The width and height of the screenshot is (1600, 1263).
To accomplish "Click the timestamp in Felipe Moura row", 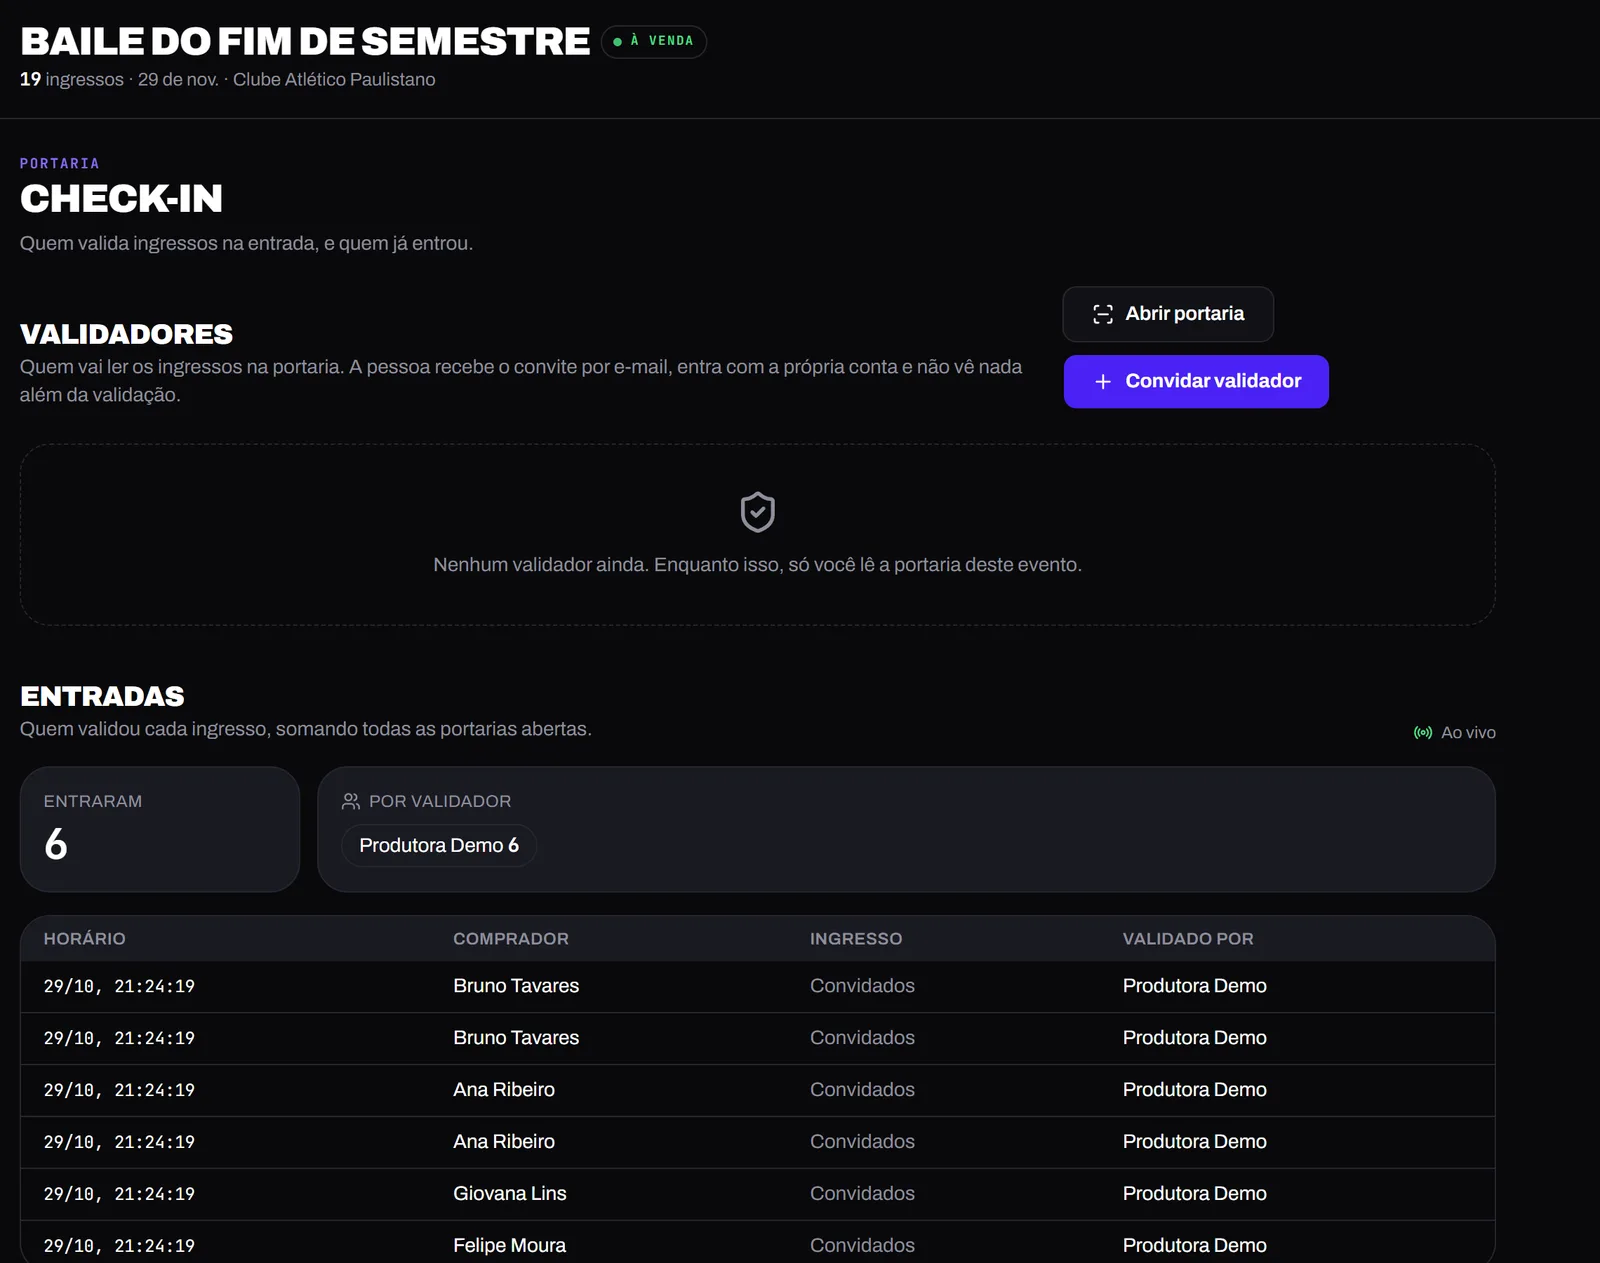I will pyautogui.click(x=119, y=1246).
